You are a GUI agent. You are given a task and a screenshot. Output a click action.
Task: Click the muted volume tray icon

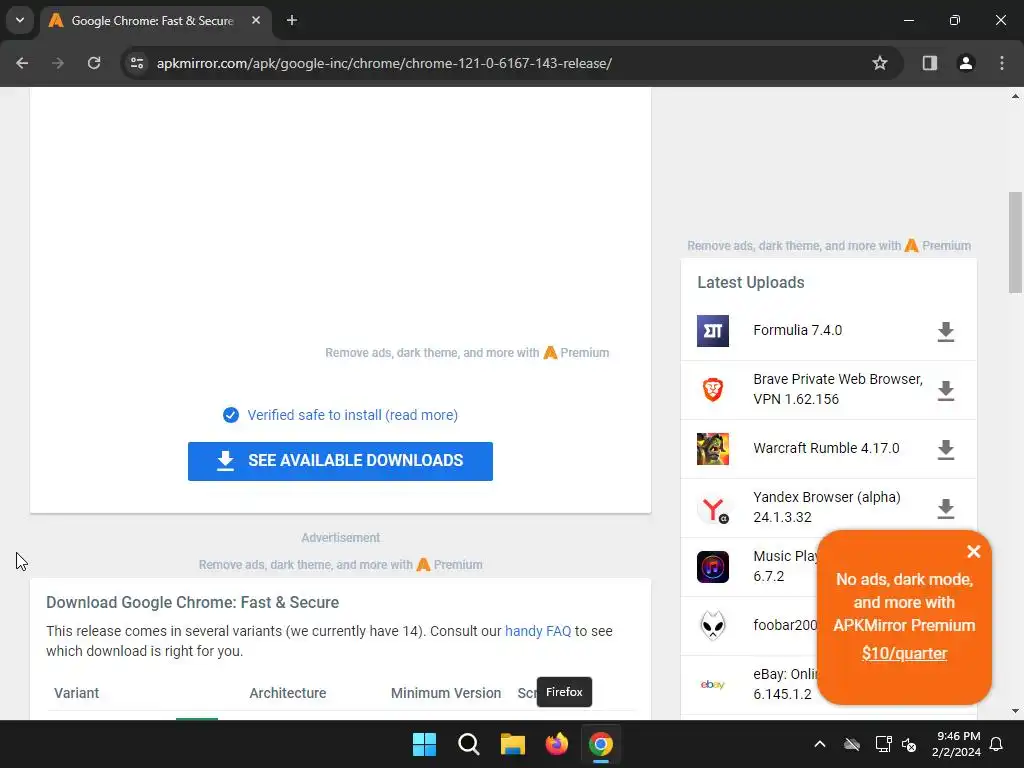tap(909, 744)
